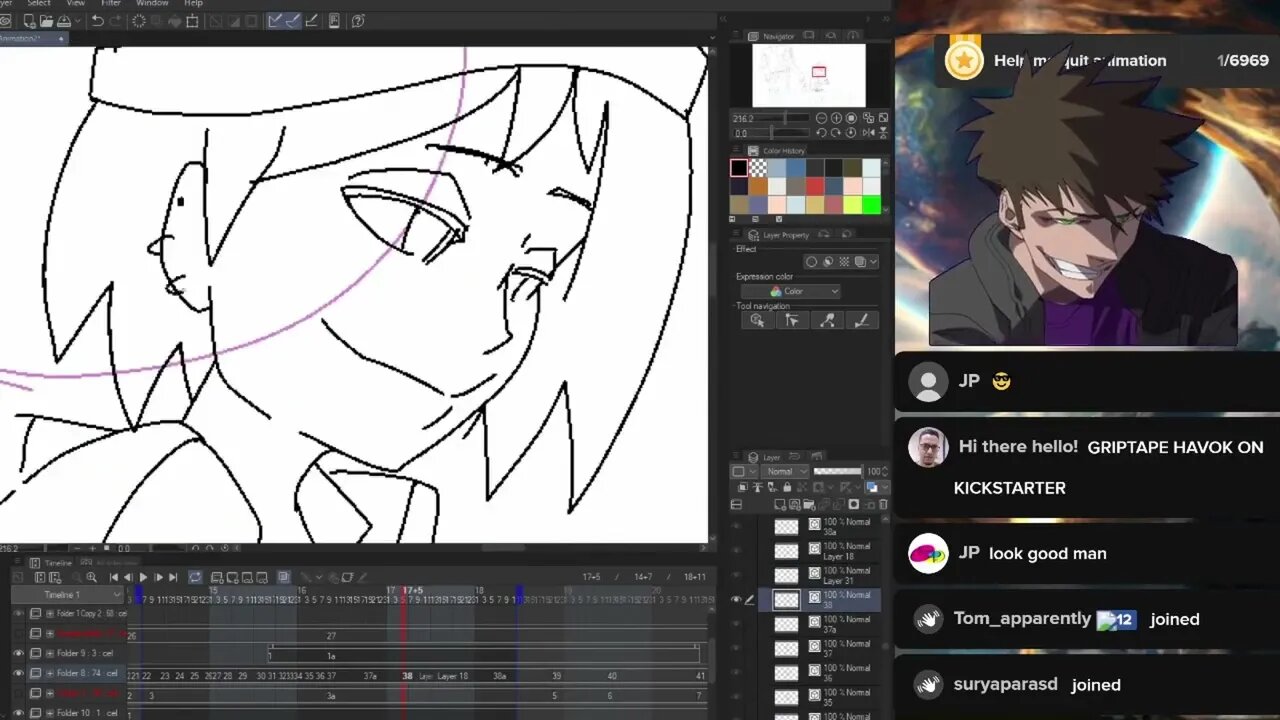Expand Folder 8 in Timeline
Screen dimensions: 1280x720
(x=50, y=673)
